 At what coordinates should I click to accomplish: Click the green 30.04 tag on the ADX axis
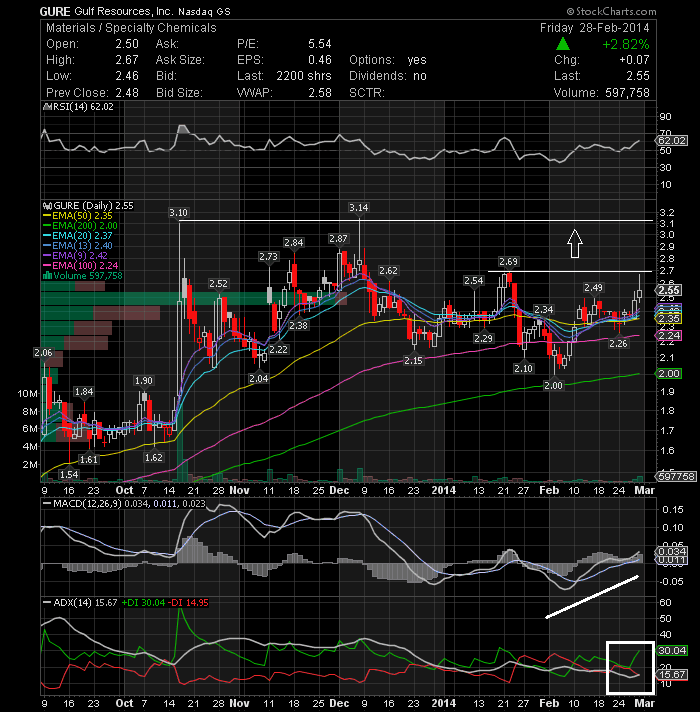[672, 651]
